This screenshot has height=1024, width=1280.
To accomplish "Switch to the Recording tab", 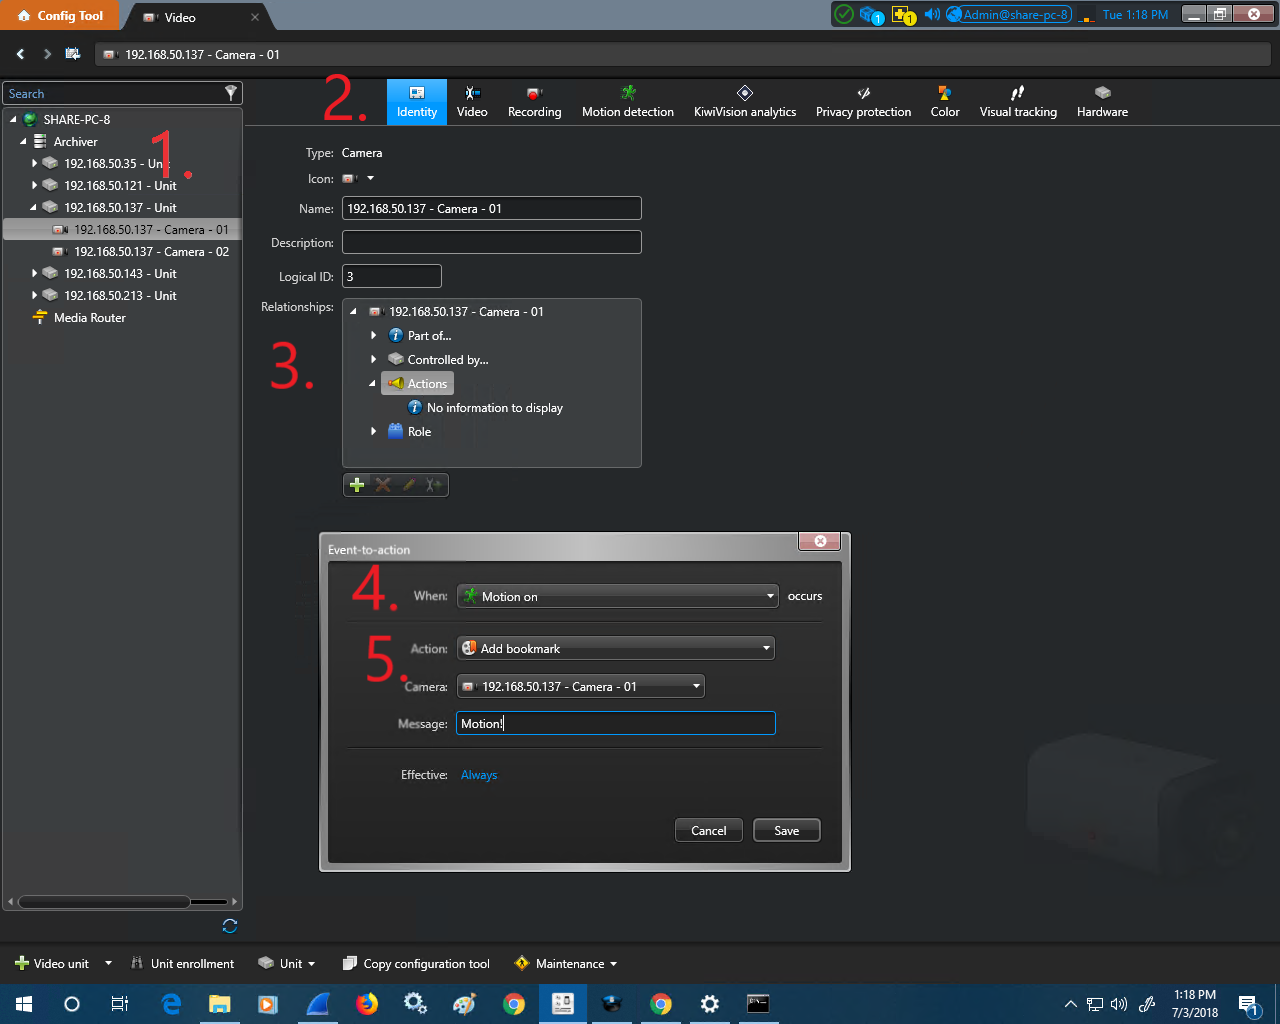I will click(x=534, y=101).
